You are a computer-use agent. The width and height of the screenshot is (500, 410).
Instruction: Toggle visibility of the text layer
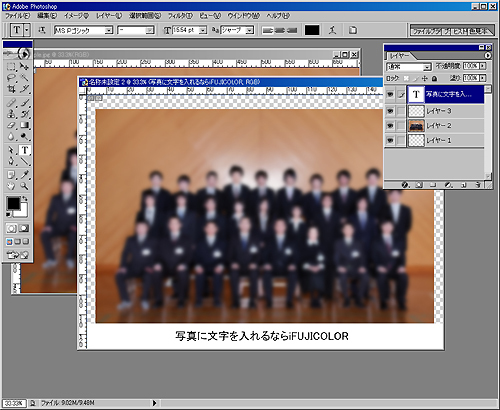tap(390, 95)
